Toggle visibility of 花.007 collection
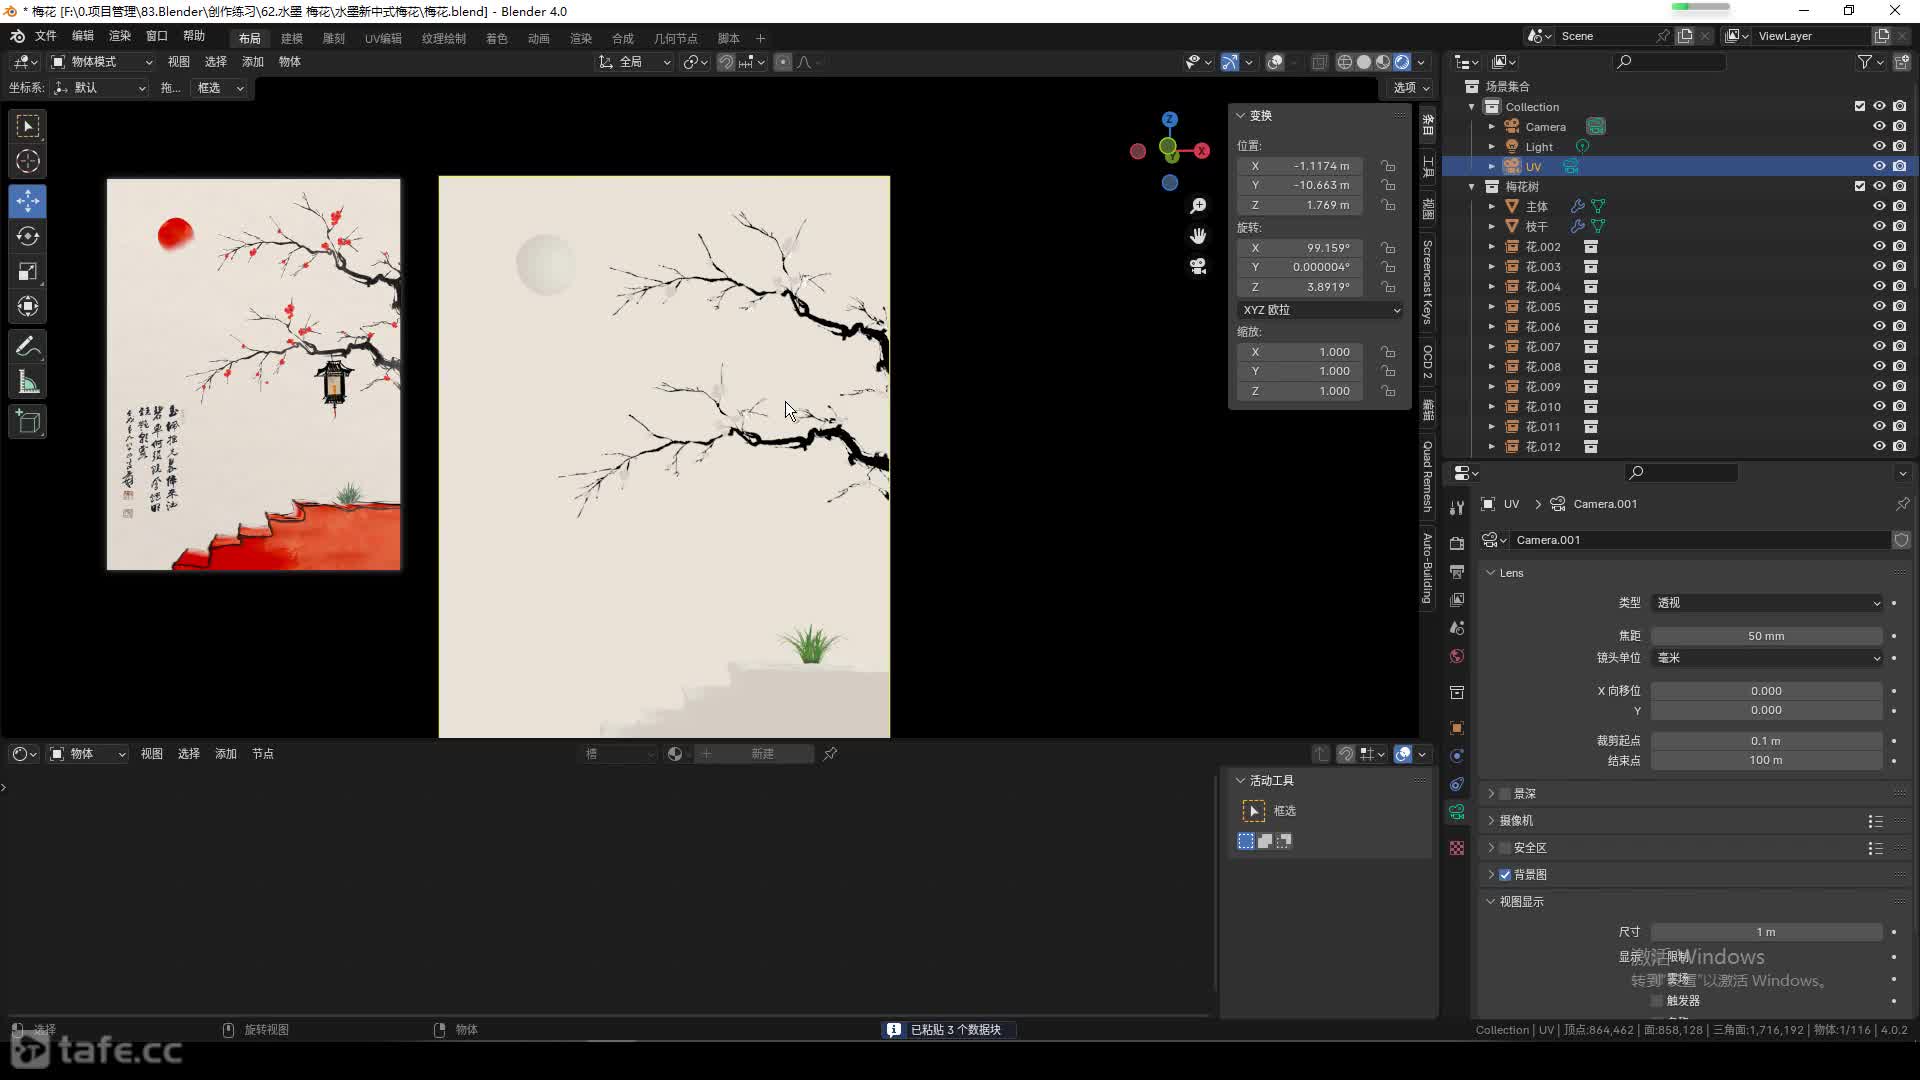 [1879, 347]
